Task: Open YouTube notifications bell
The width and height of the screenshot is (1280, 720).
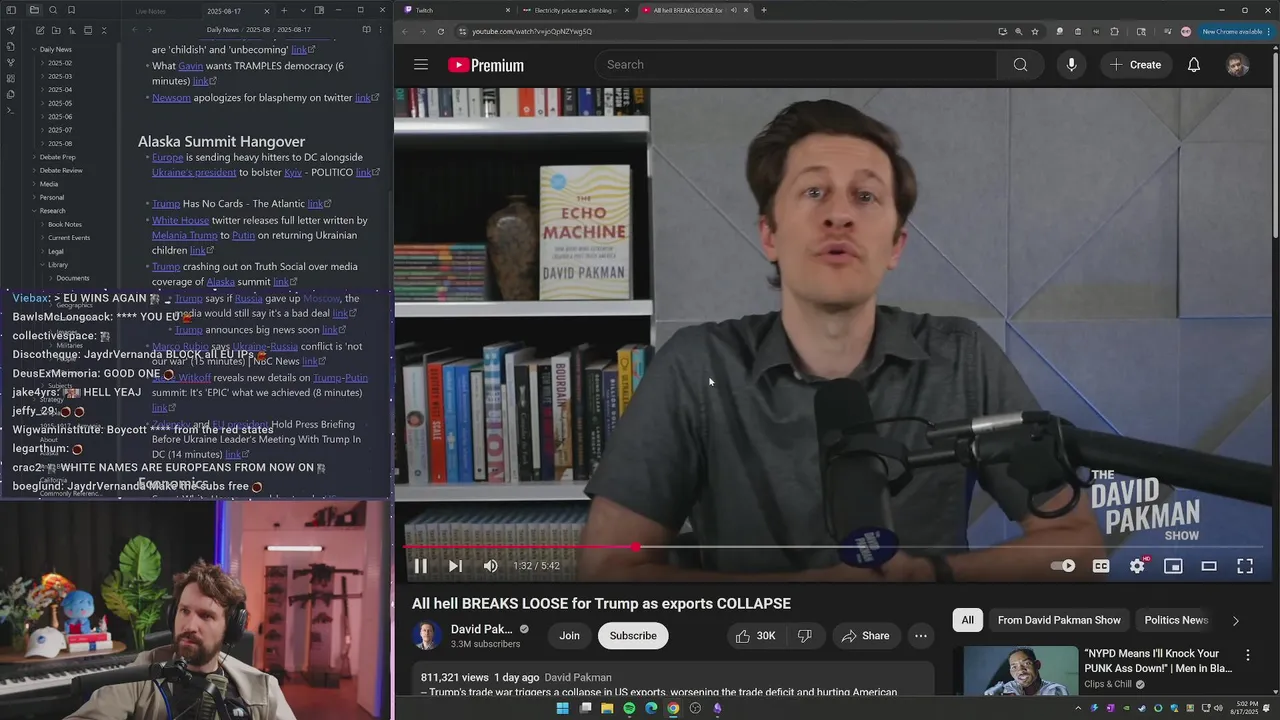Action: (x=1193, y=65)
